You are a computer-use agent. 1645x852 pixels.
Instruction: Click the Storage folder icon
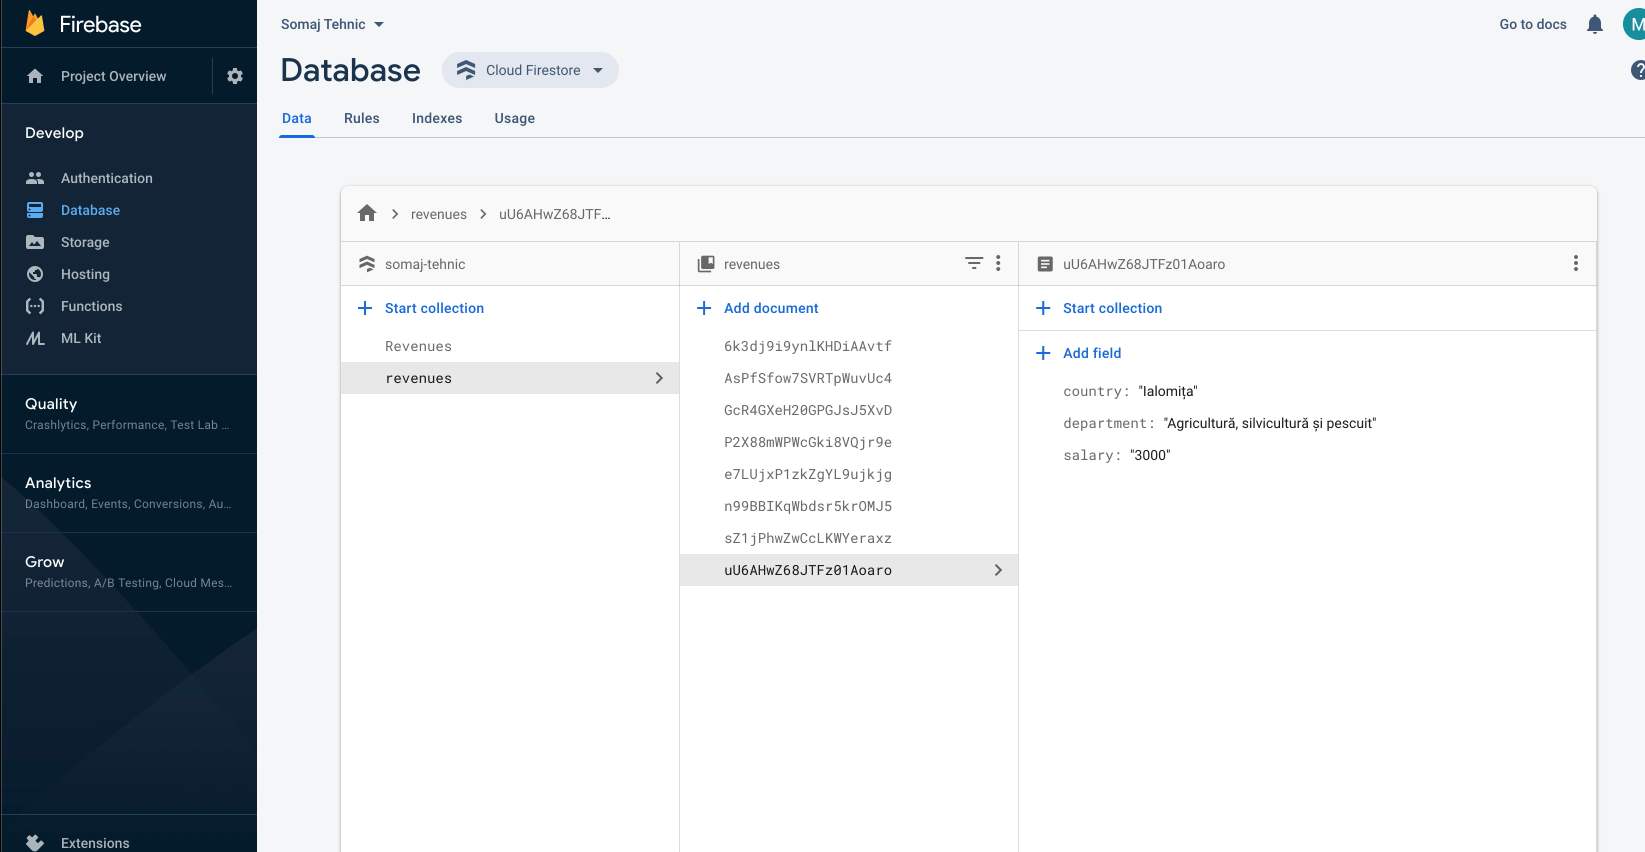pos(35,242)
